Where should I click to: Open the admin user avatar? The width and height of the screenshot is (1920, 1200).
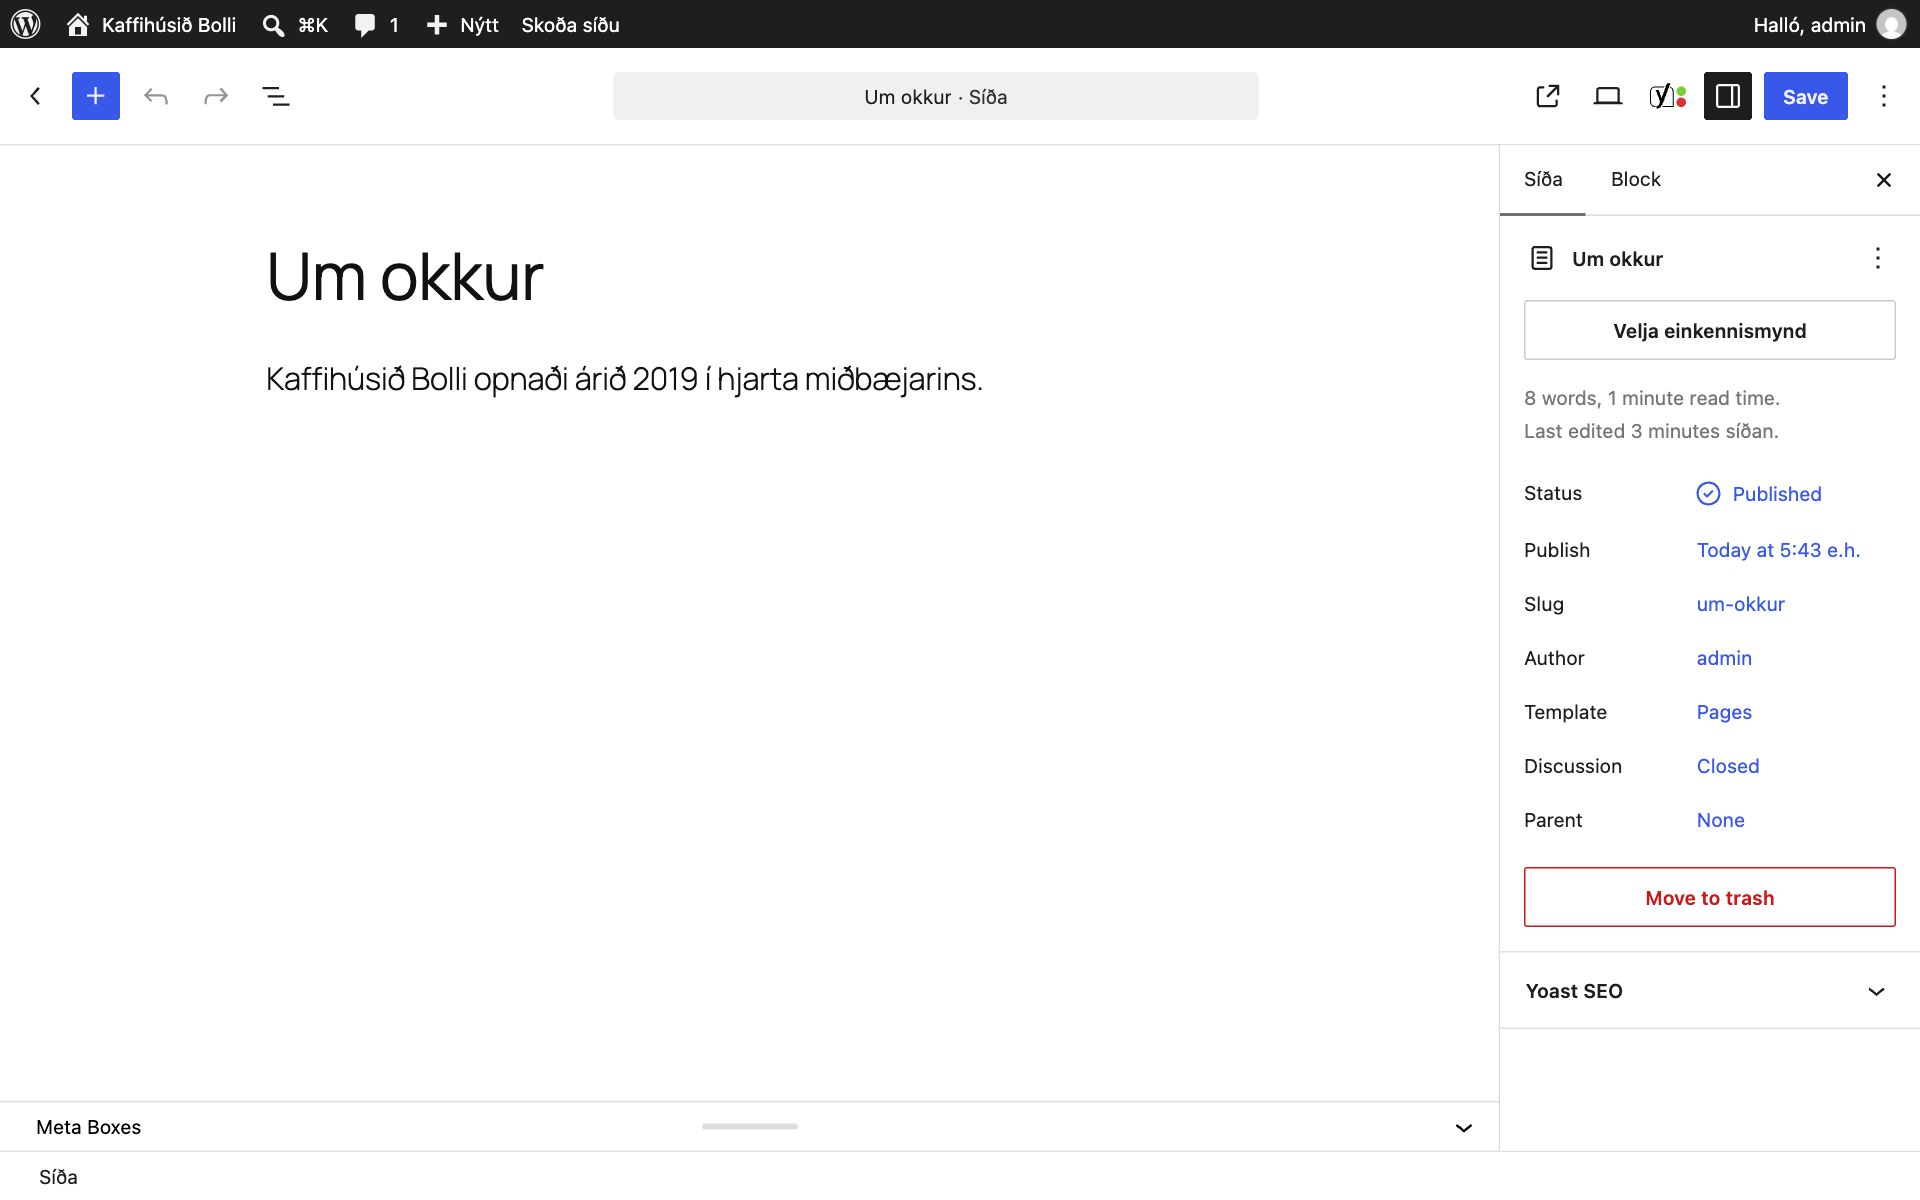tap(1890, 24)
